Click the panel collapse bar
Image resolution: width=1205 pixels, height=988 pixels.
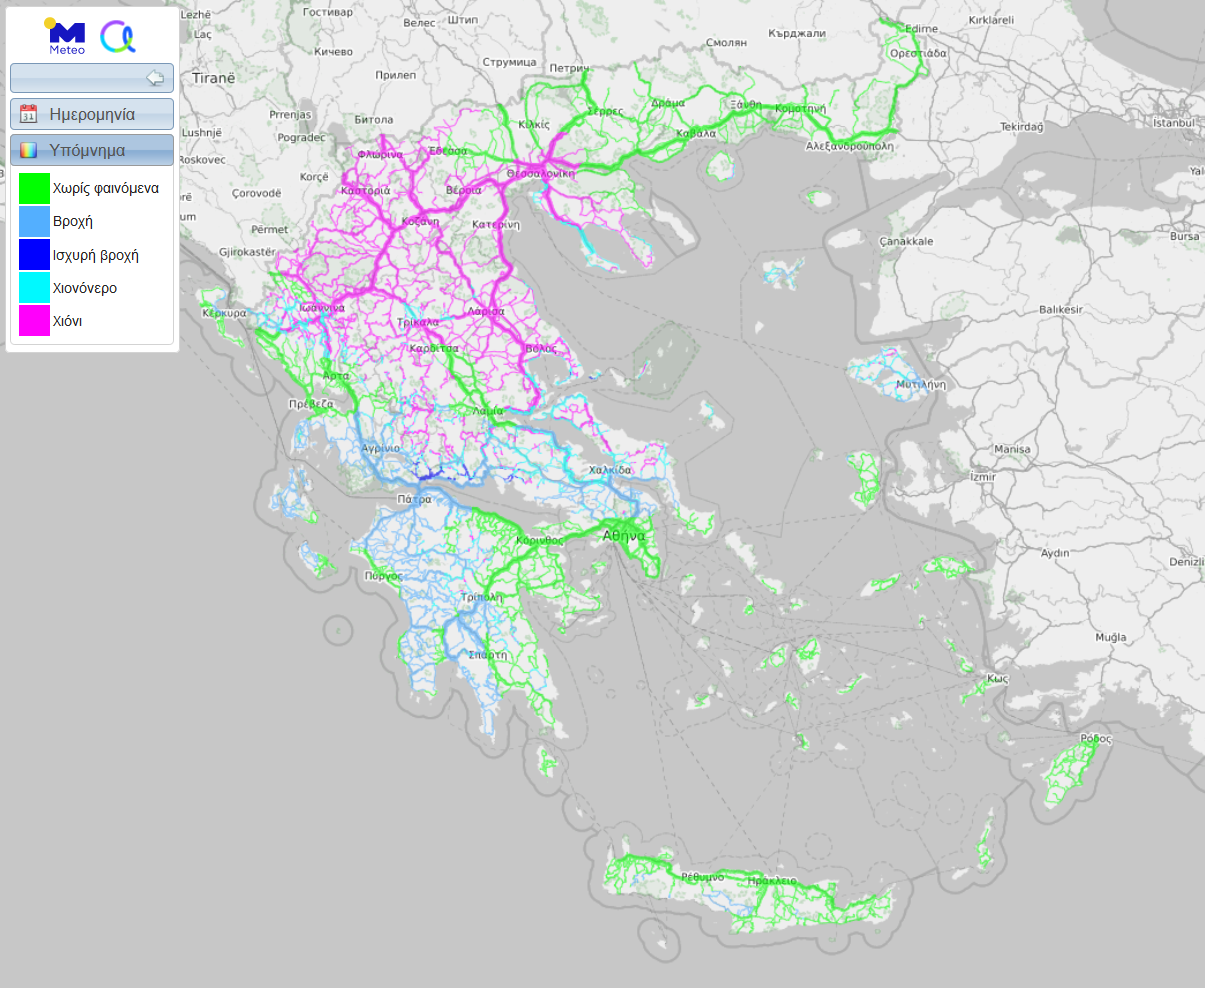tap(92, 78)
